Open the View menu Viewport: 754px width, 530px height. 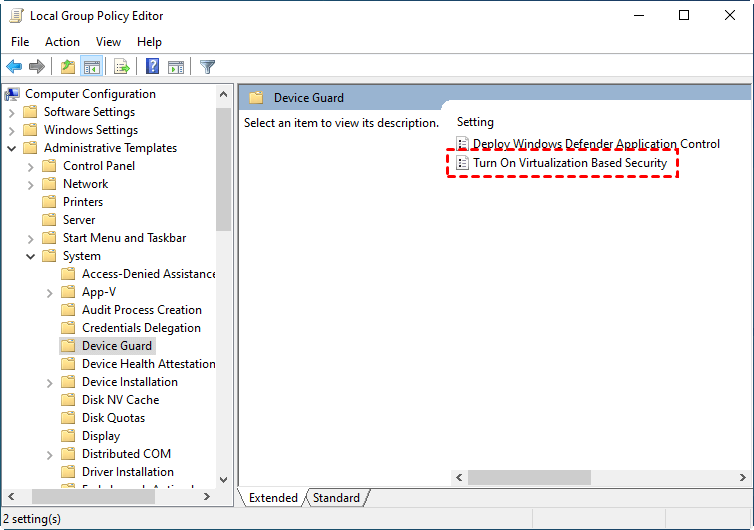[108, 42]
